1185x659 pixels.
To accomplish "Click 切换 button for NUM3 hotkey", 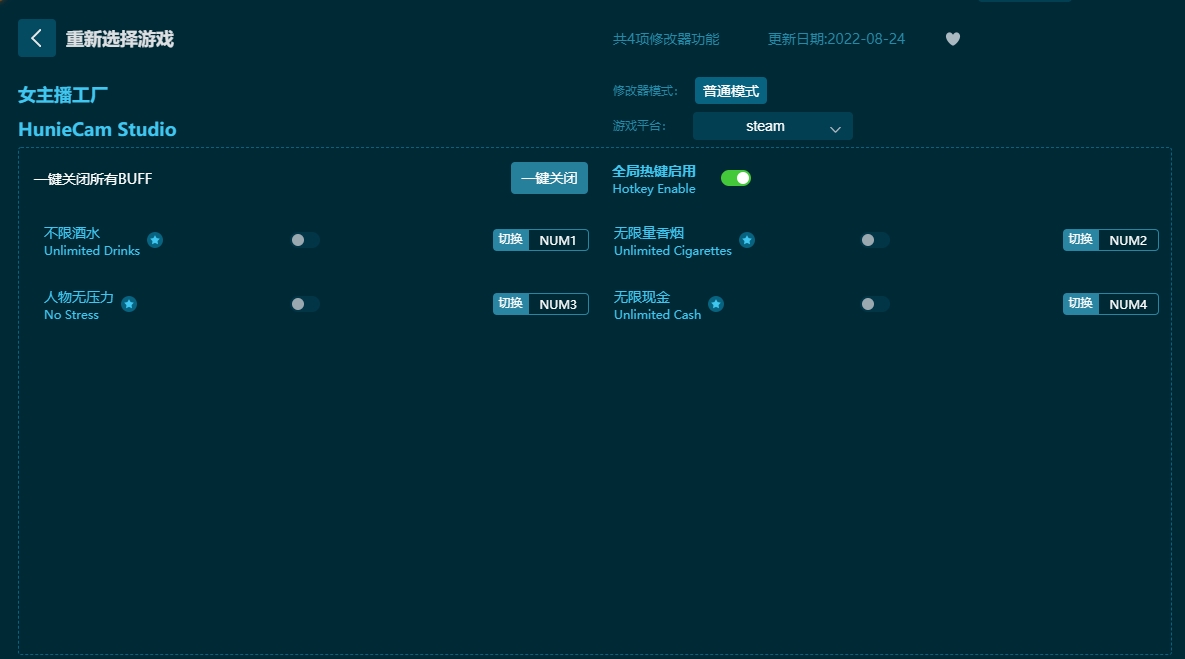I will click(x=511, y=304).
